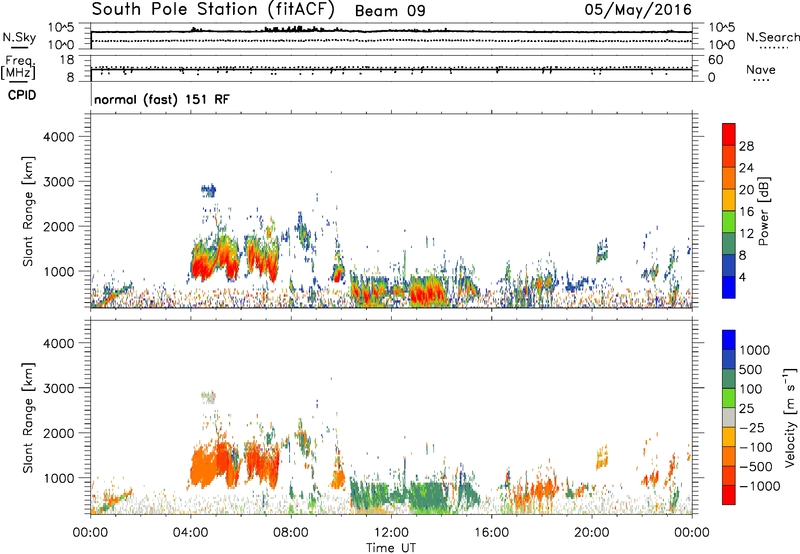Screen dimensions: 800x554
Task: Click the blue top of the Velocity colorbar
Action: (x=729, y=340)
